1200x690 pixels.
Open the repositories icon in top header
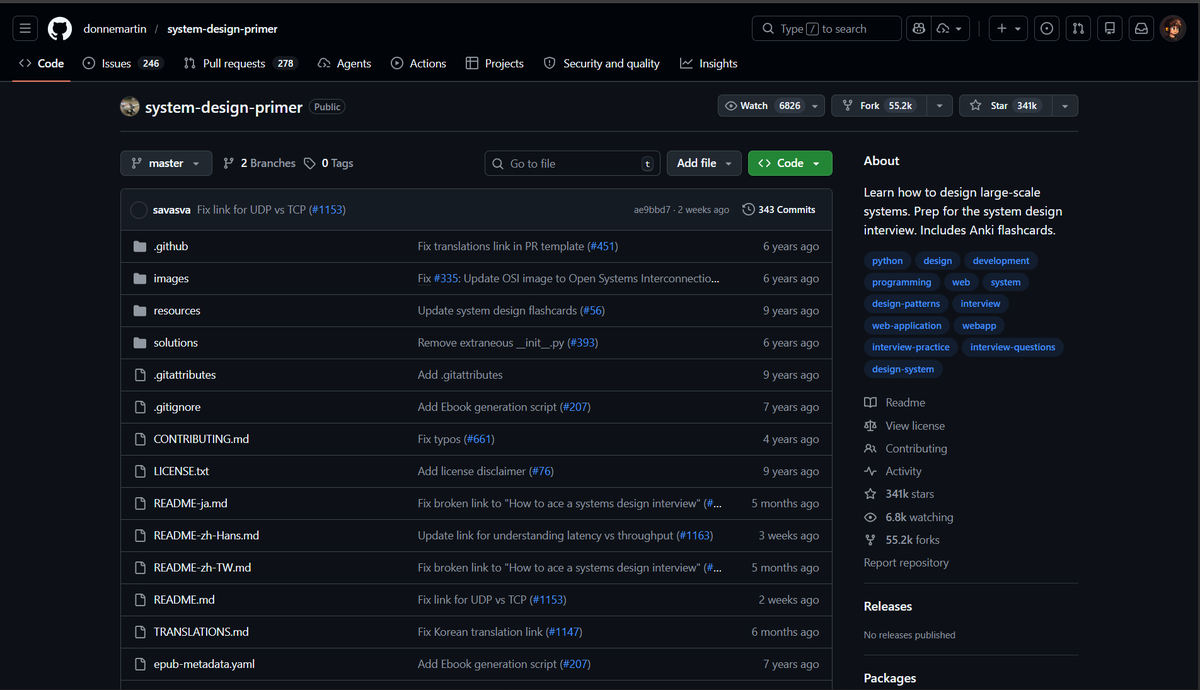(x=1109, y=29)
